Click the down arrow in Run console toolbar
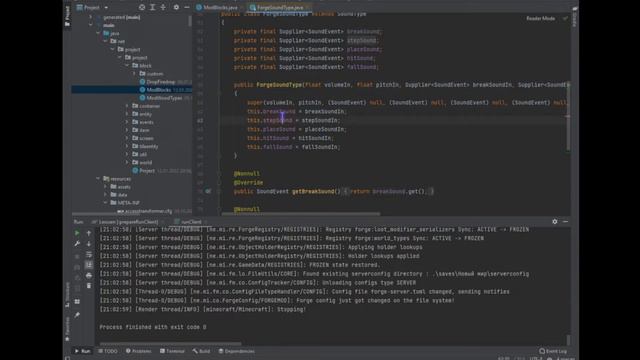This screenshot has width=640, height=360. point(89,244)
